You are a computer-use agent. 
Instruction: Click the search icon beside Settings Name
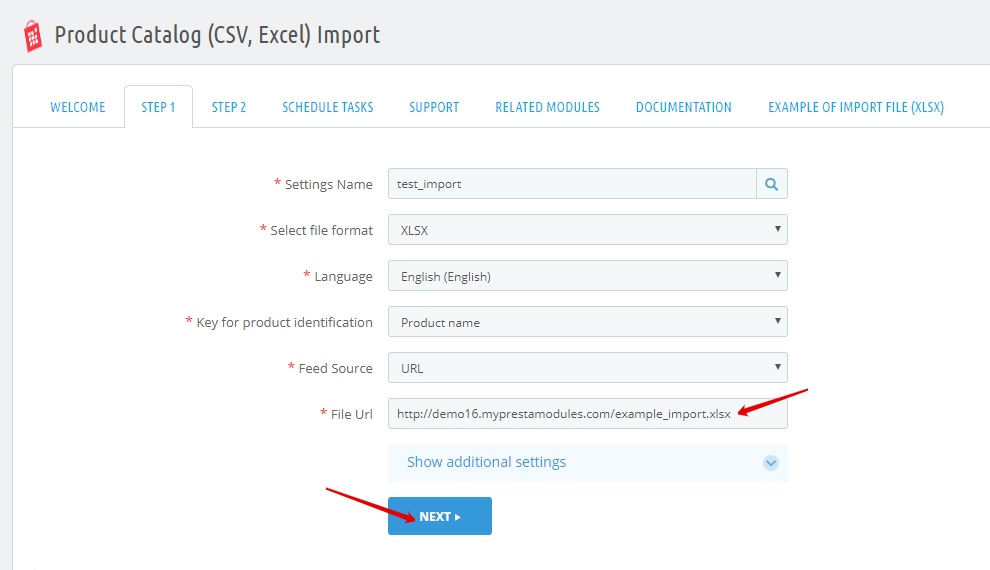click(x=772, y=184)
